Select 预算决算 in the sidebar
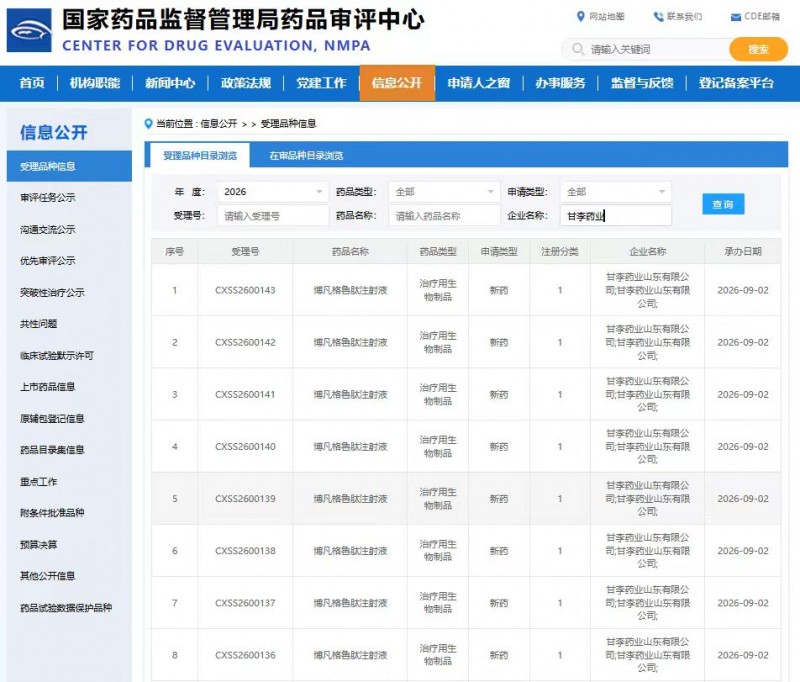 click(x=39, y=544)
